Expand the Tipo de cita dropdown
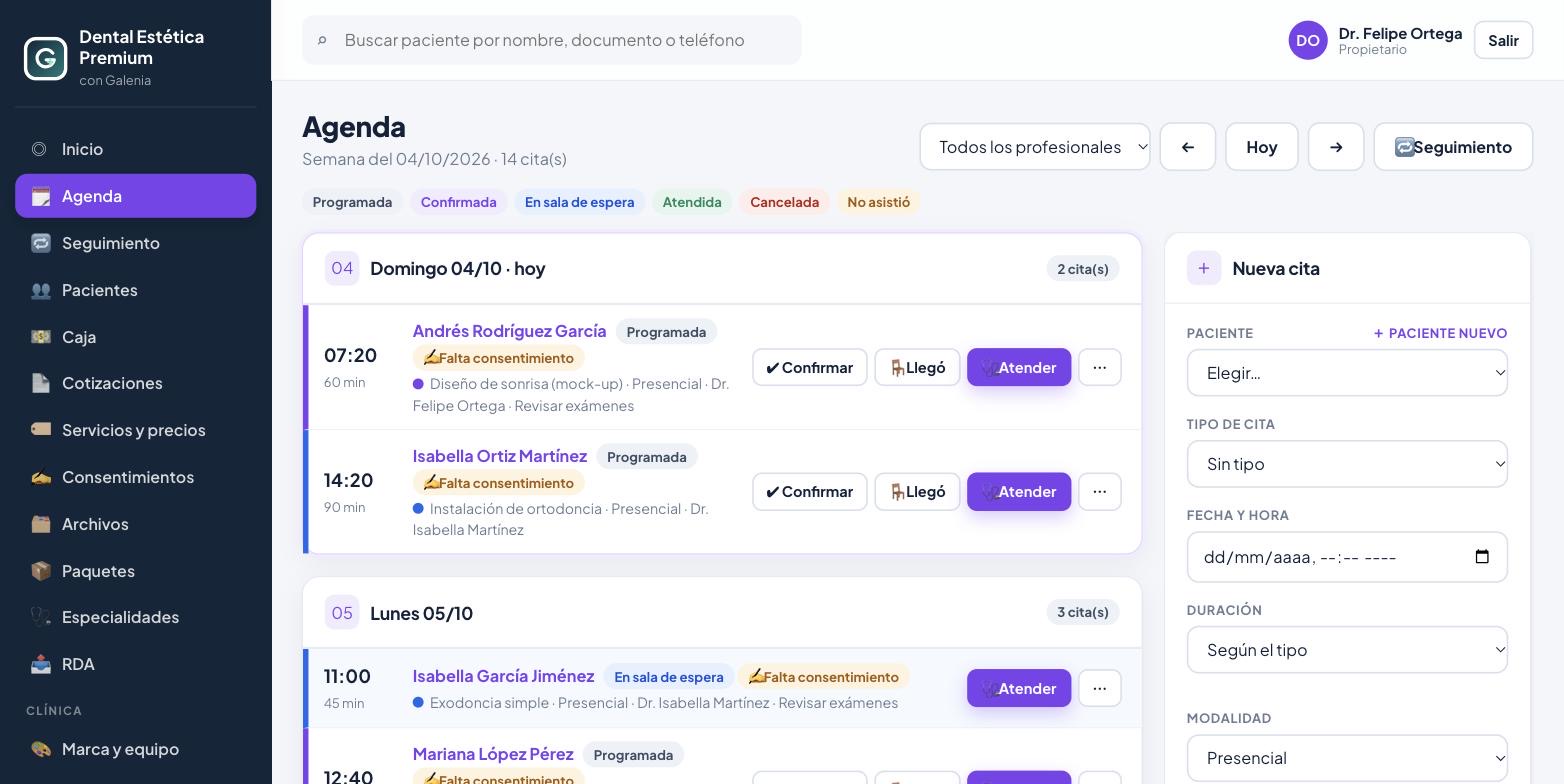1564x784 pixels. [1347, 464]
